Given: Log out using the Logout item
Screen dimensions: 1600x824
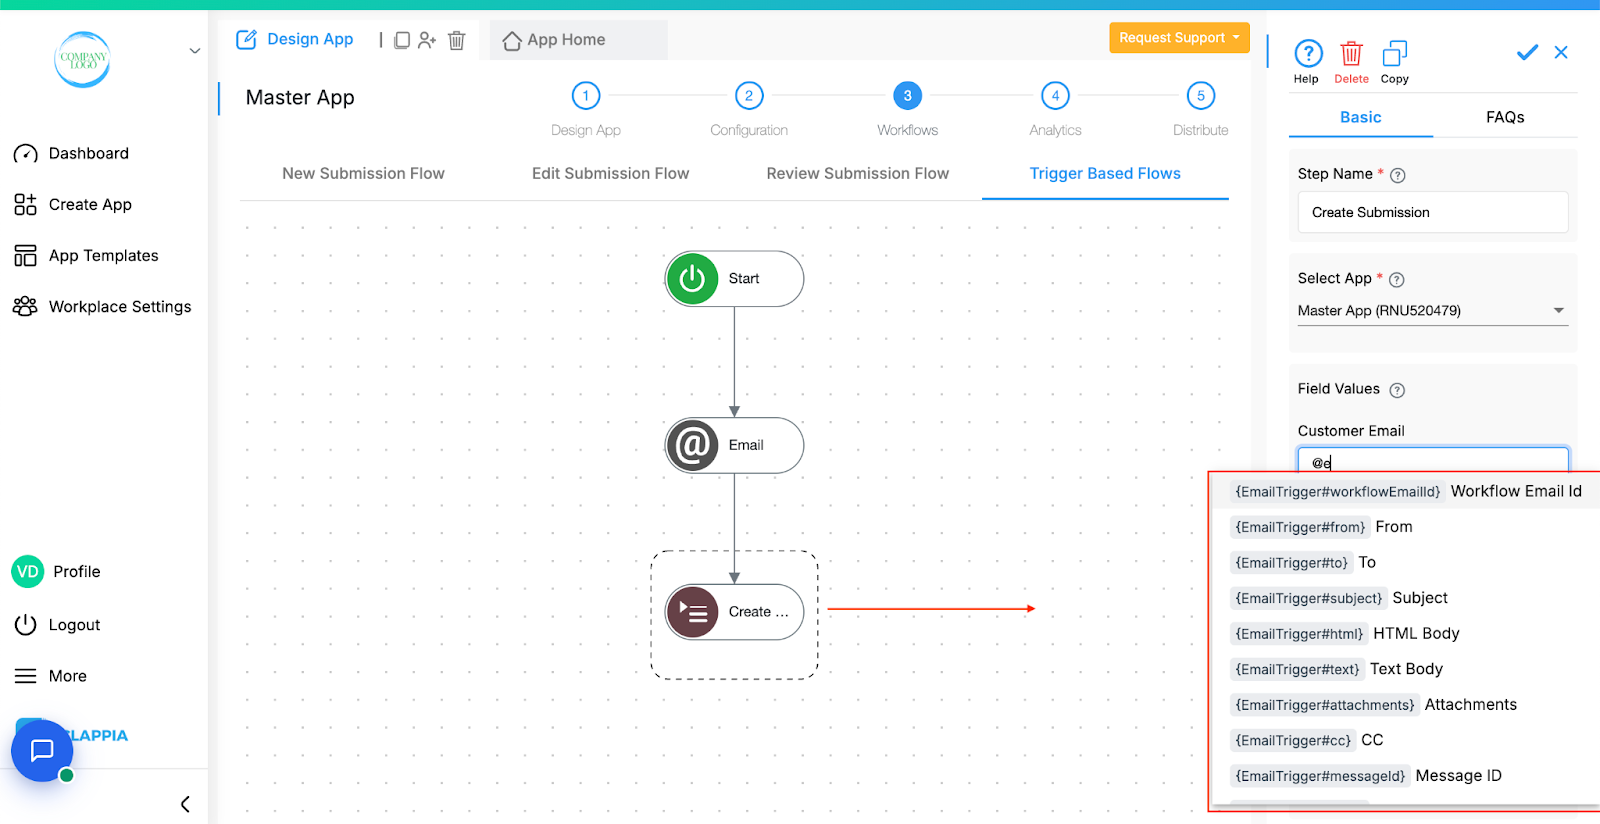Looking at the screenshot, I should click(x=57, y=625).
